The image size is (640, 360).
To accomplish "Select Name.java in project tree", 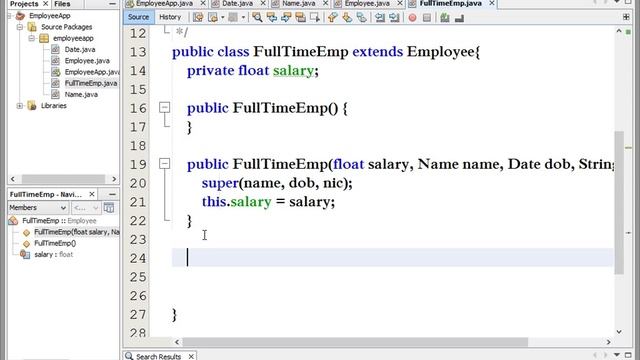I will click(x=81, y=94).
